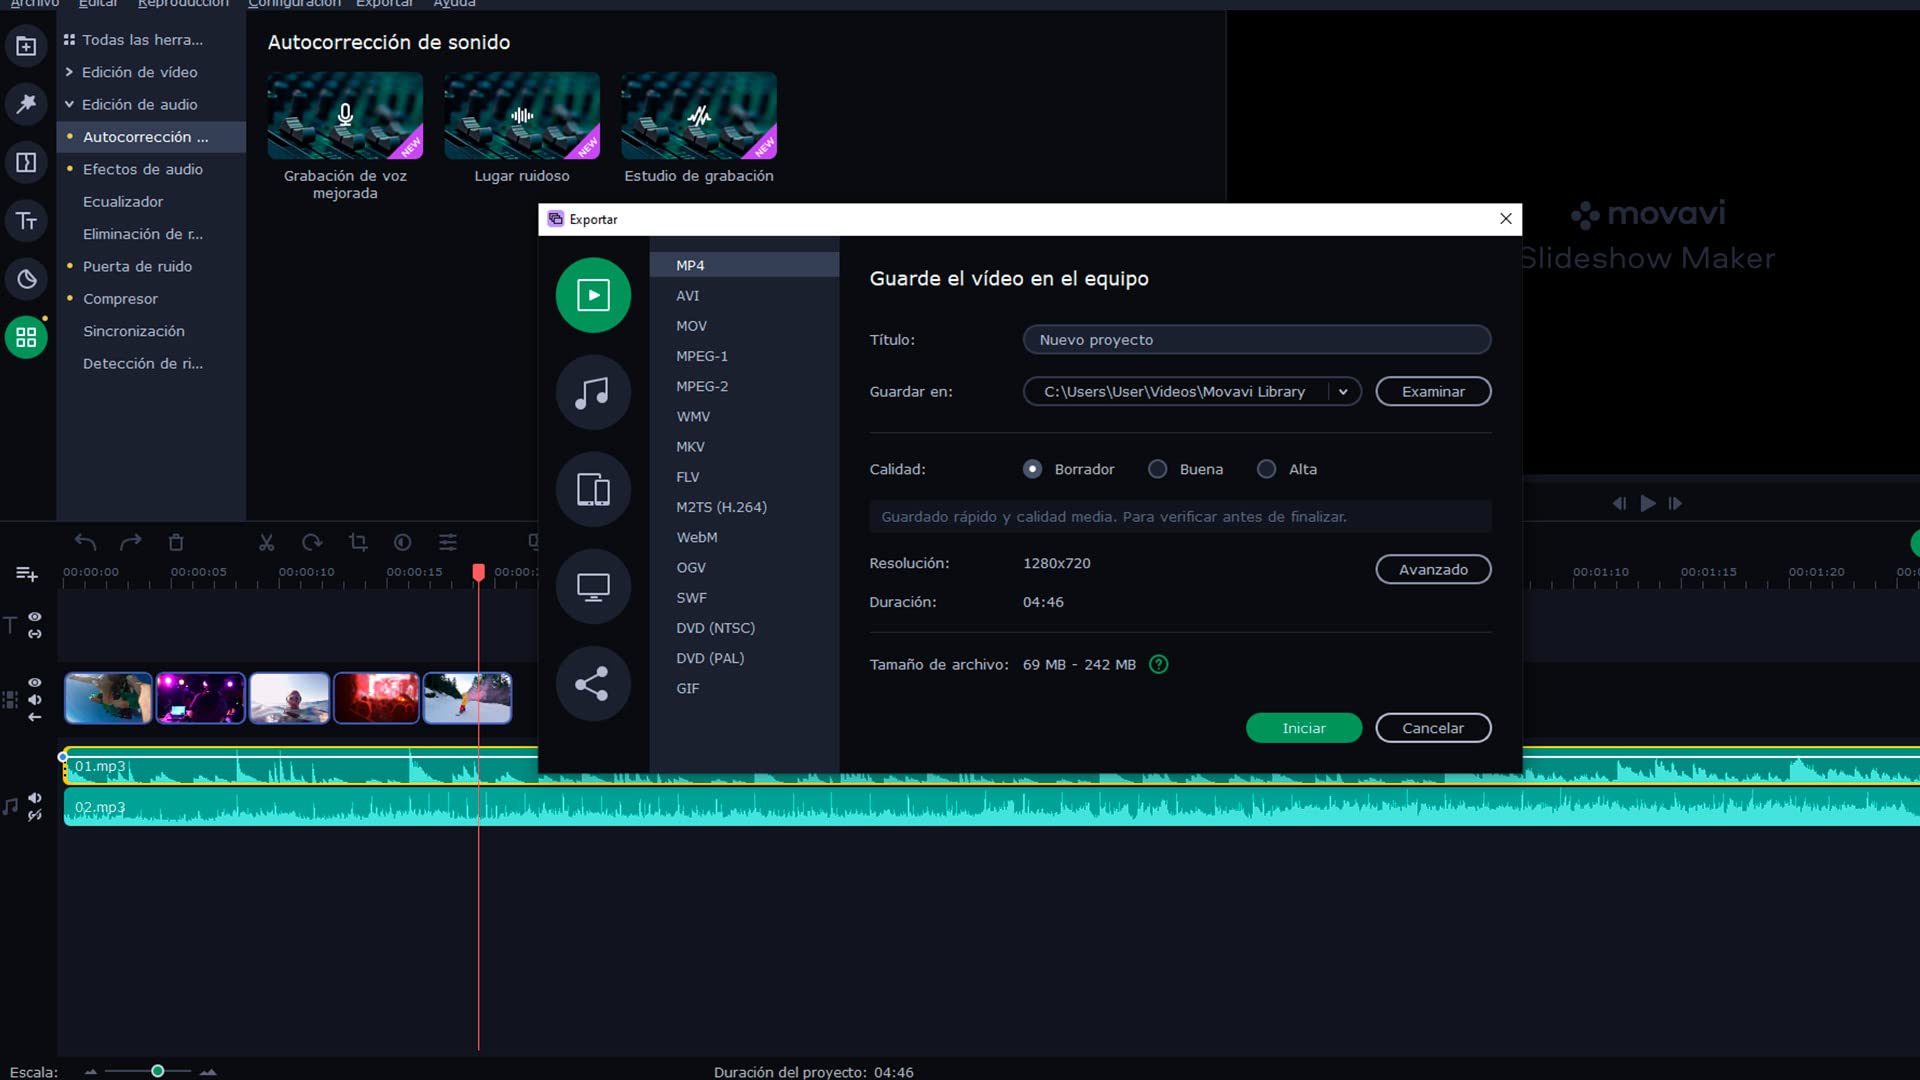Select Save Video File export icon
Viewport: 1920px width, 1080px height.
tap(593, 295)
